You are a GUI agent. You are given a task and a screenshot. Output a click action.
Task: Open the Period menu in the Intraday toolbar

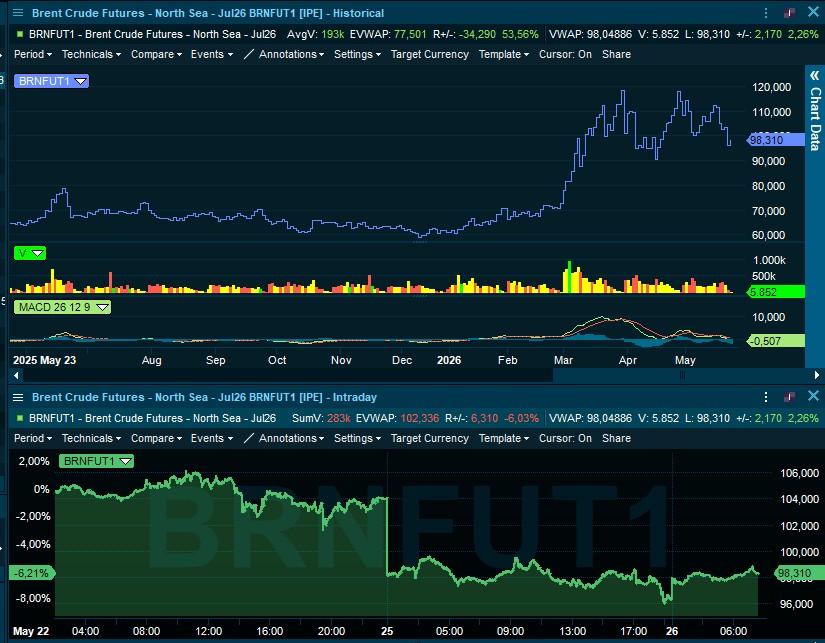click(33, 438)
